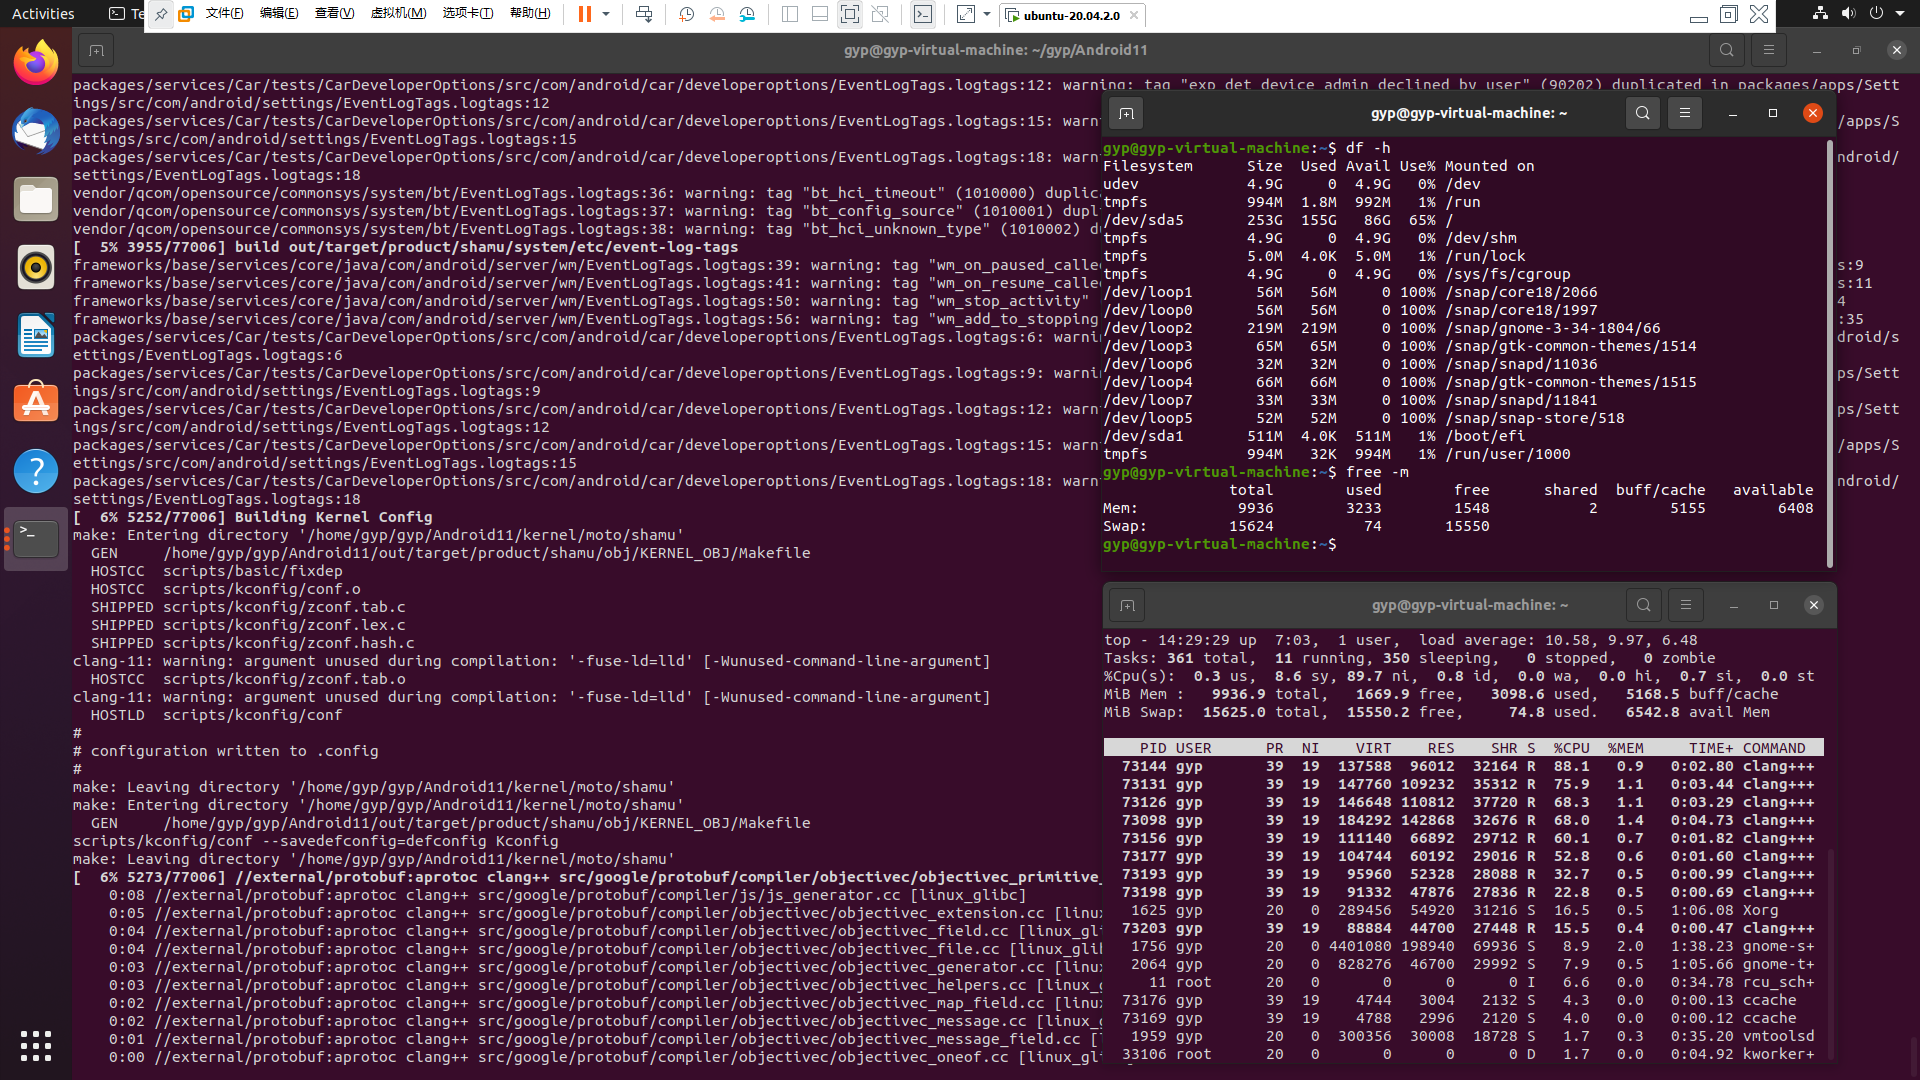Expand the system status menu arrow in top bar
The width and height of the screenshot is (1920, 1080).
click(x=1900, y=14)
